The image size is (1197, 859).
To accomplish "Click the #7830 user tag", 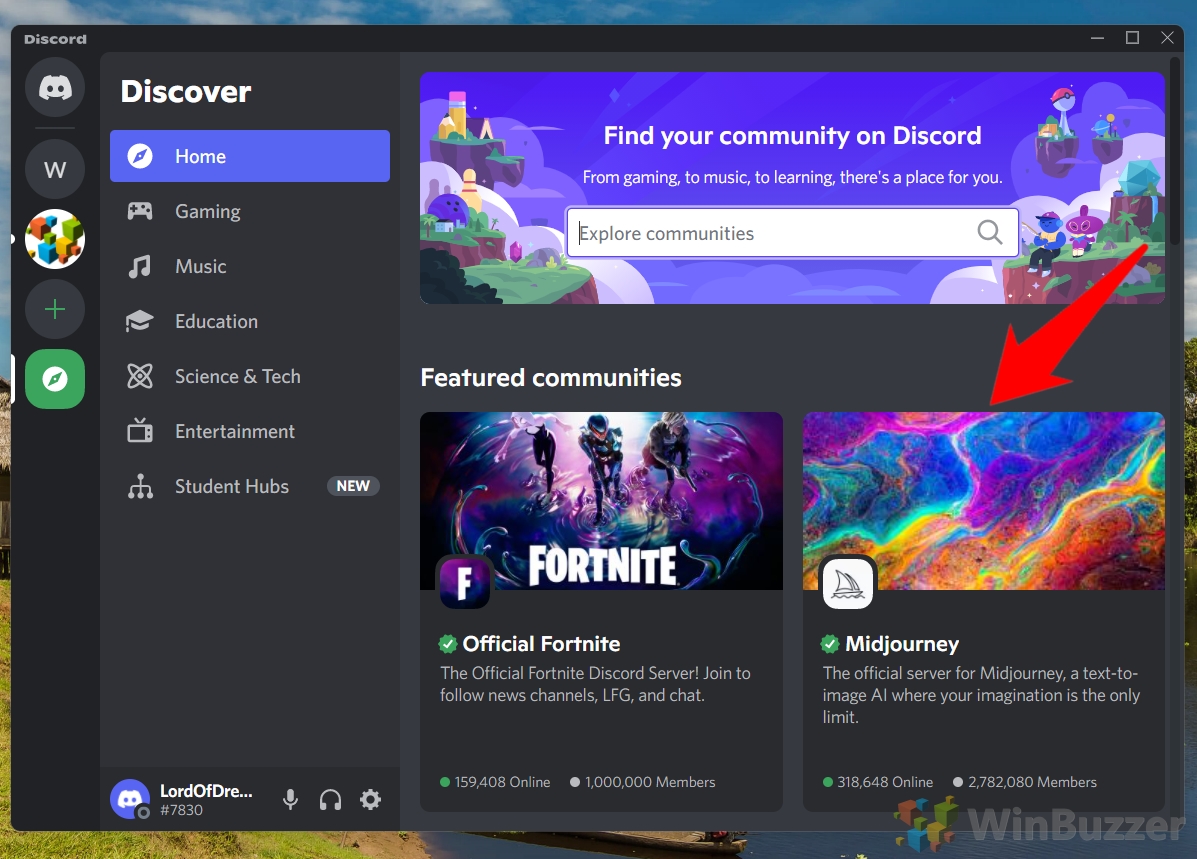I will click(x=182, y=810).
